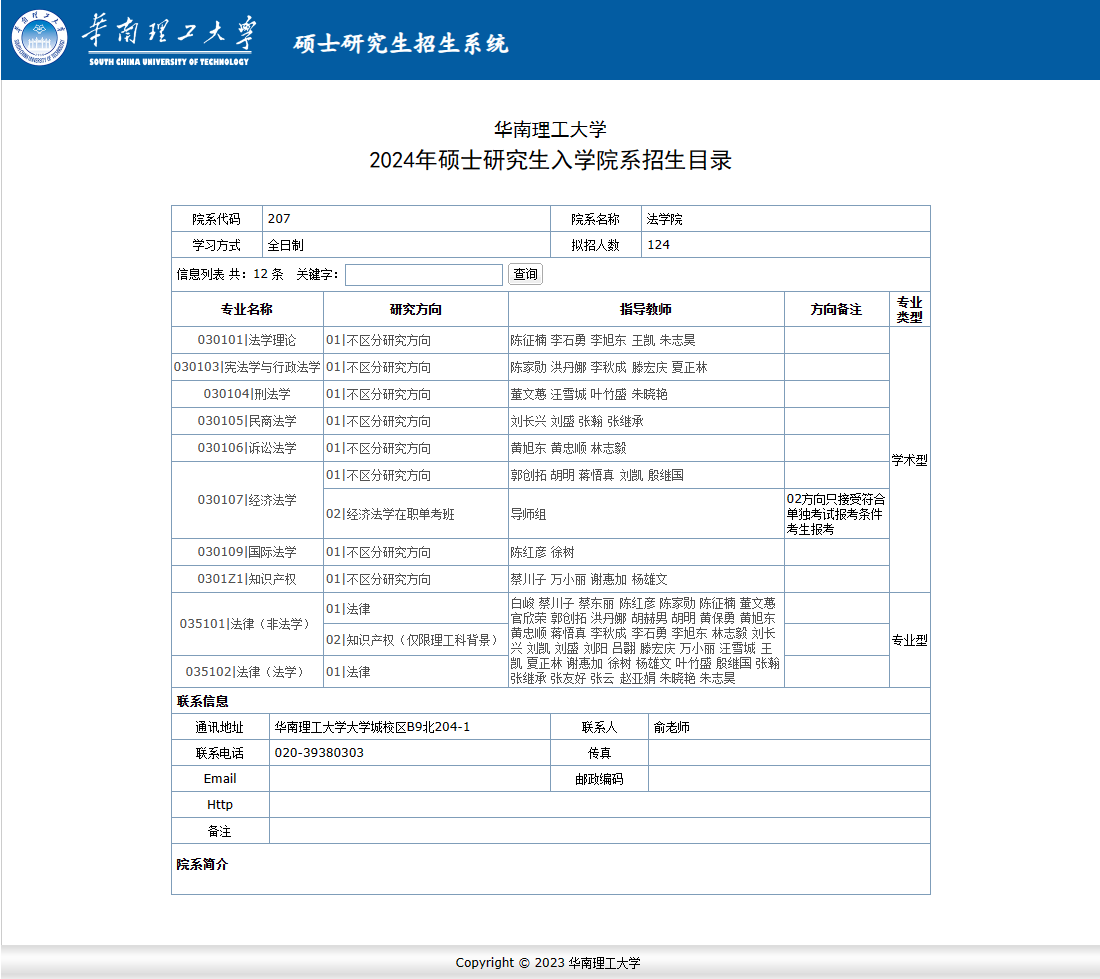This screenshot has width=1100, height=979.
Task: Click the 专业型 program type cell
Action: pyautogui.click(x=910, y=640)
